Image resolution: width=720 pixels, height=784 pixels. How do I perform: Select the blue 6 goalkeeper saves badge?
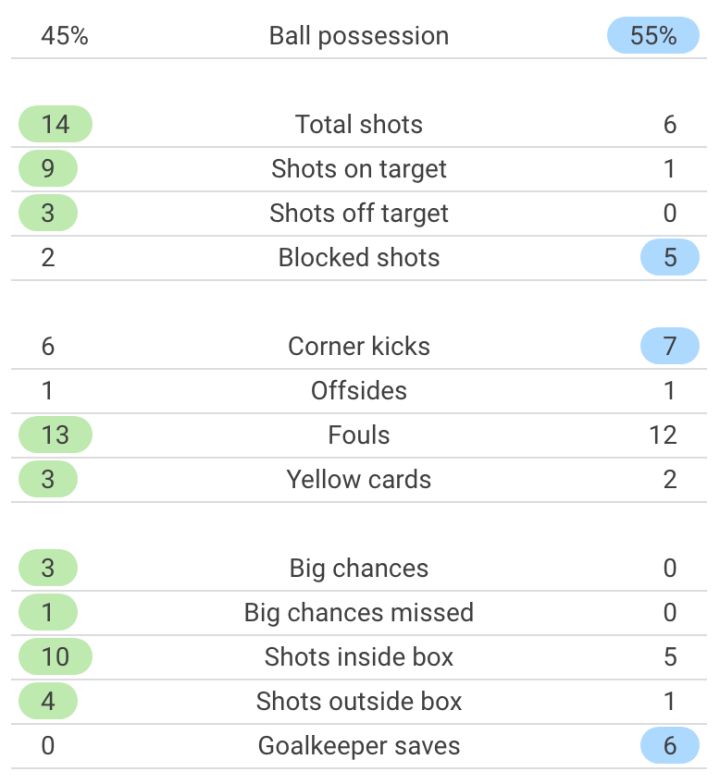pos(669,746)
